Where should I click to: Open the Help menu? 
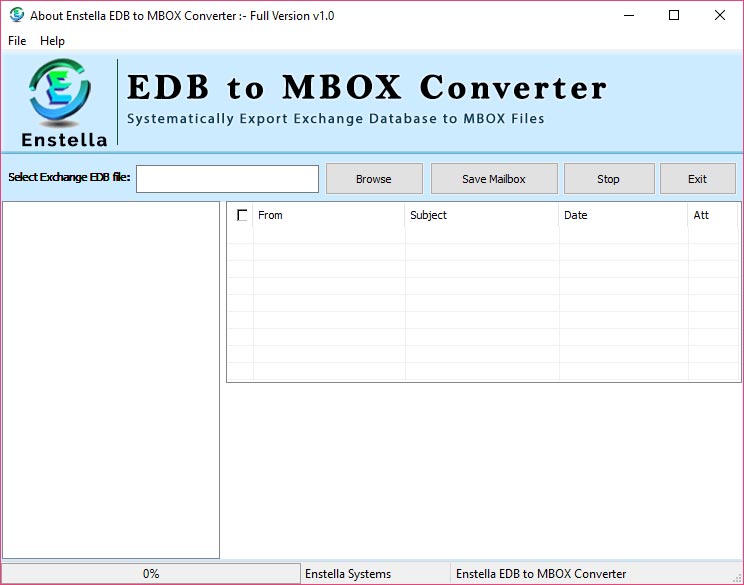[52, 41]
